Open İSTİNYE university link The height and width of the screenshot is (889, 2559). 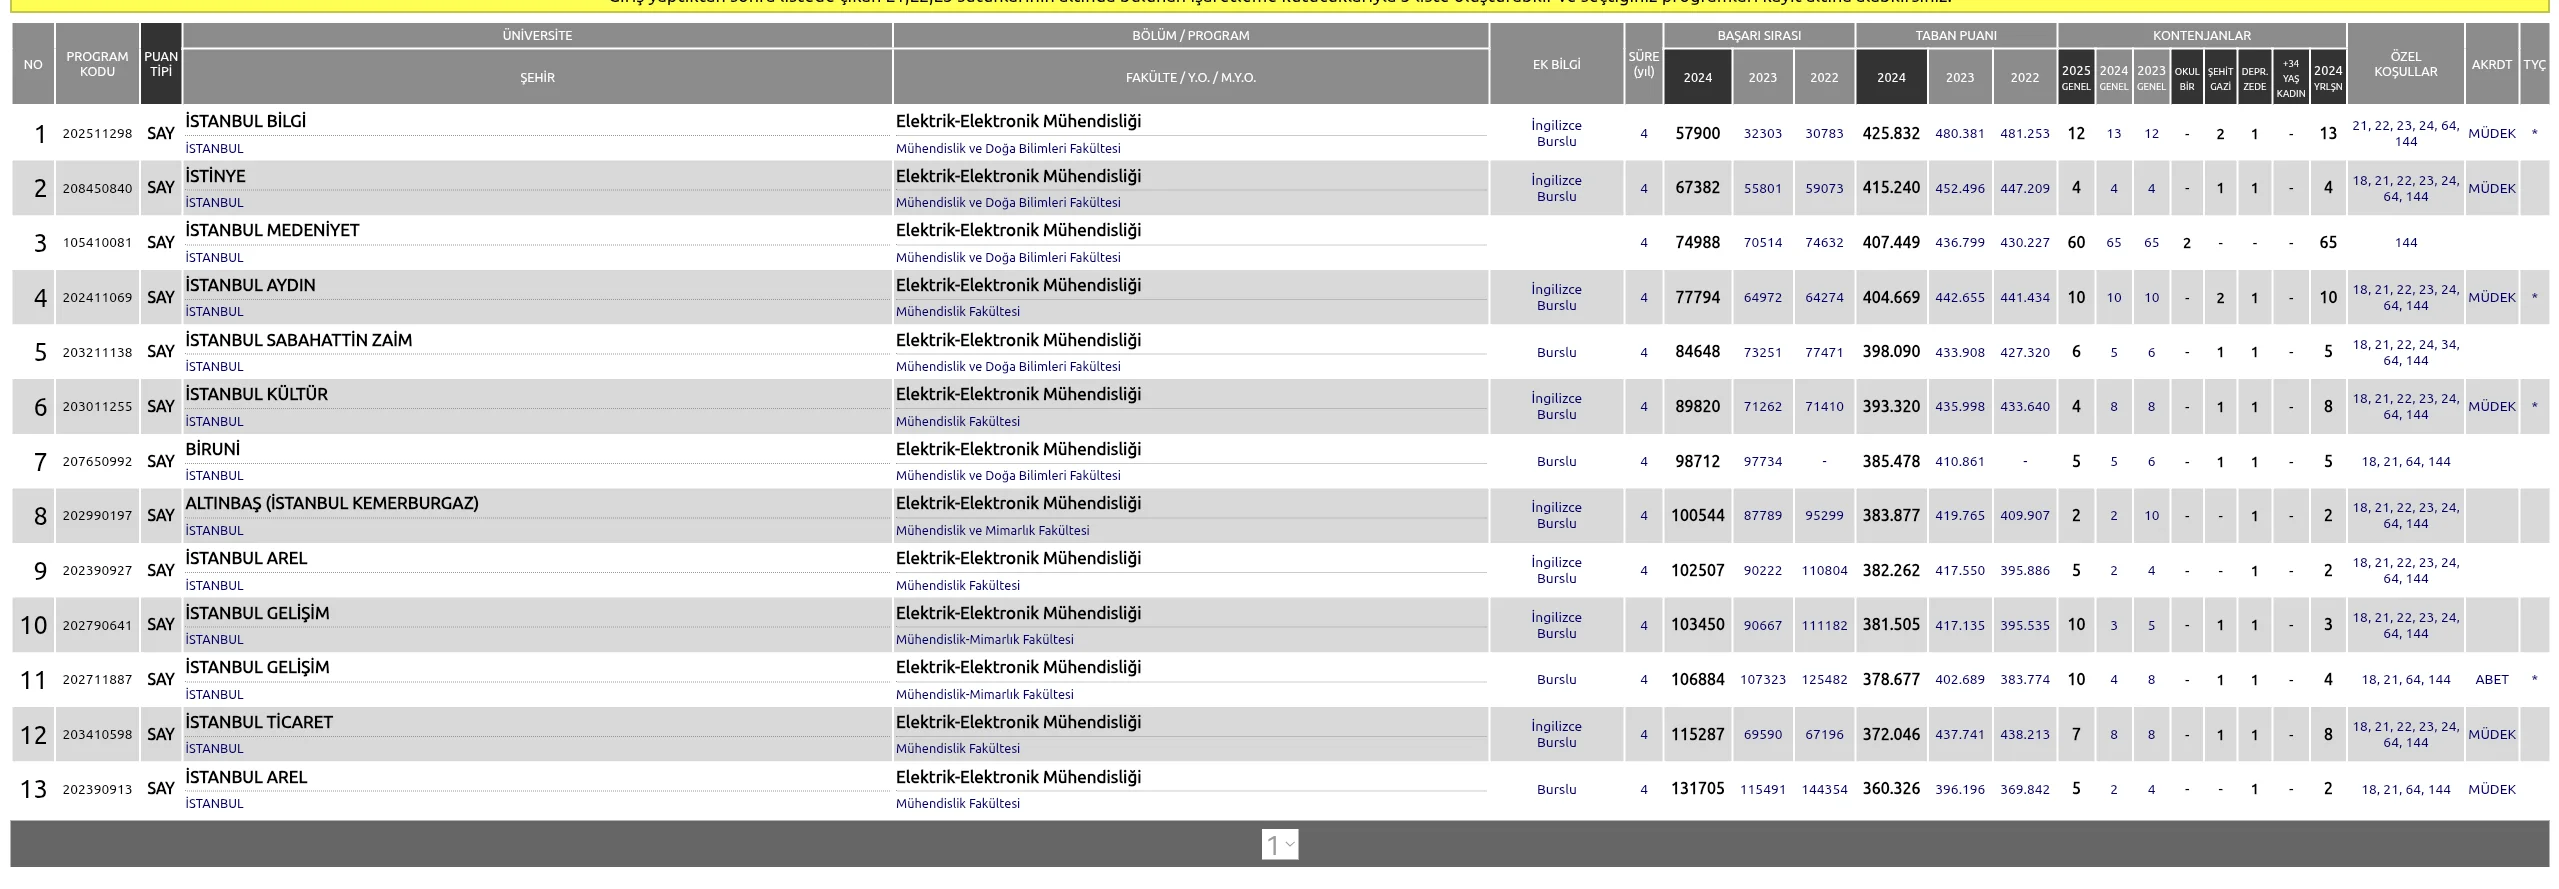pyautogui.click(x=215, y=176)
